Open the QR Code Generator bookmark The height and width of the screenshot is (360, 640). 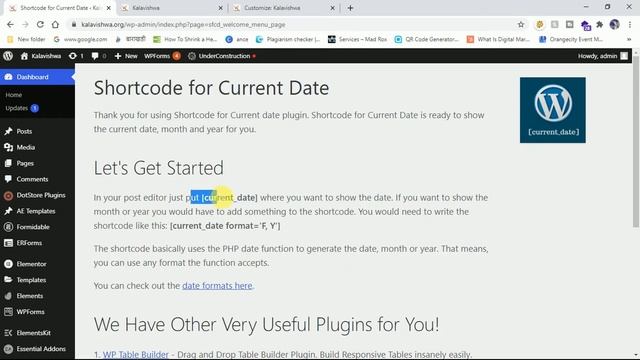point(427,39)
